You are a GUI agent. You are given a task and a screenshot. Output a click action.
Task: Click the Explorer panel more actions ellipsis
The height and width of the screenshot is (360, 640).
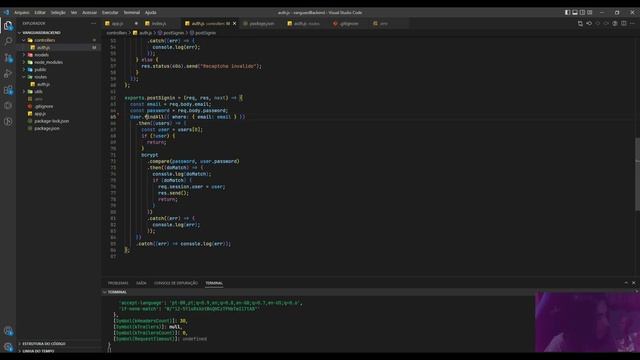93,24
